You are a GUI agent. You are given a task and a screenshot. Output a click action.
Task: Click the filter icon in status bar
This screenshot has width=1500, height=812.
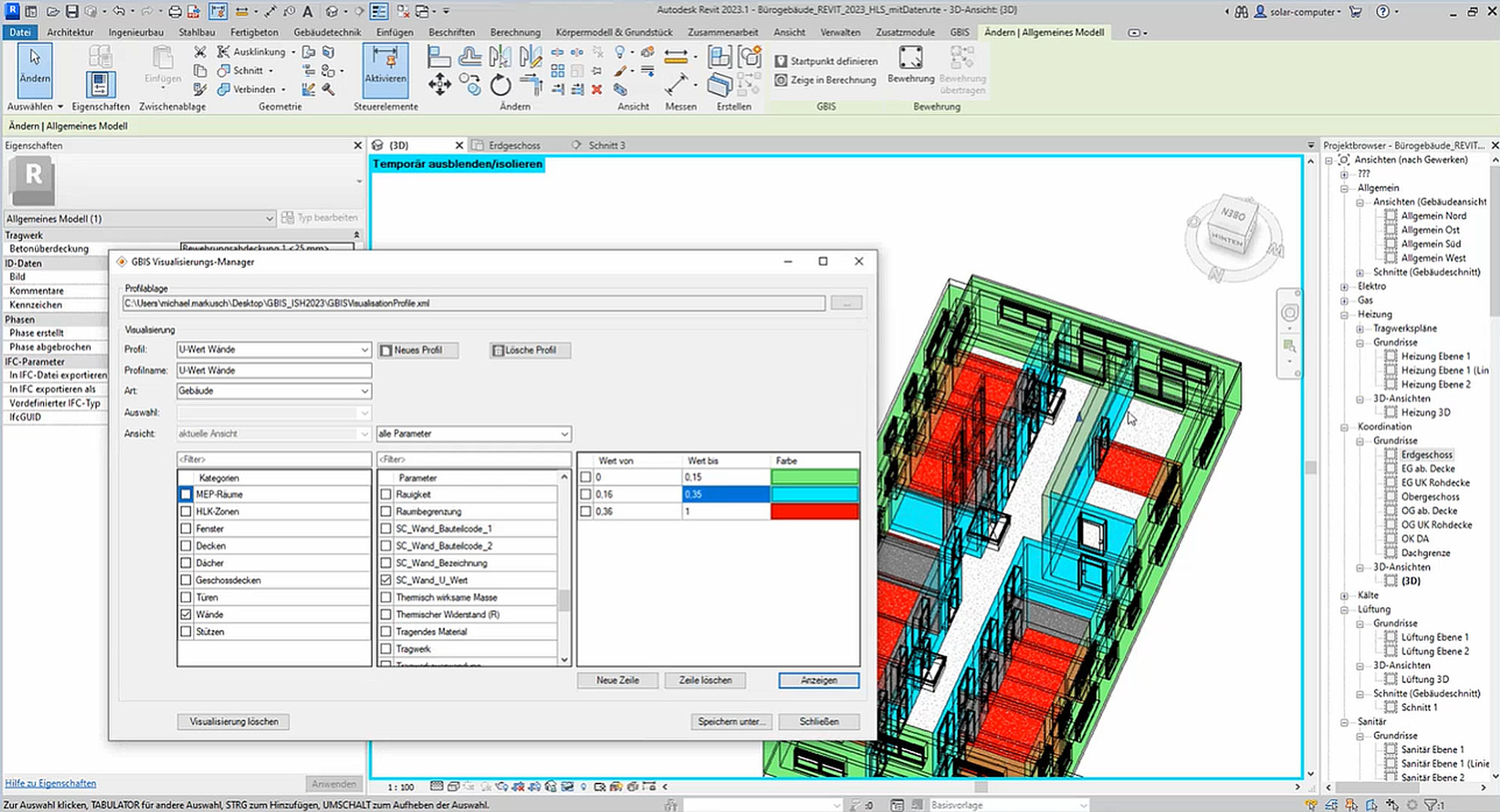point(1431,804)
